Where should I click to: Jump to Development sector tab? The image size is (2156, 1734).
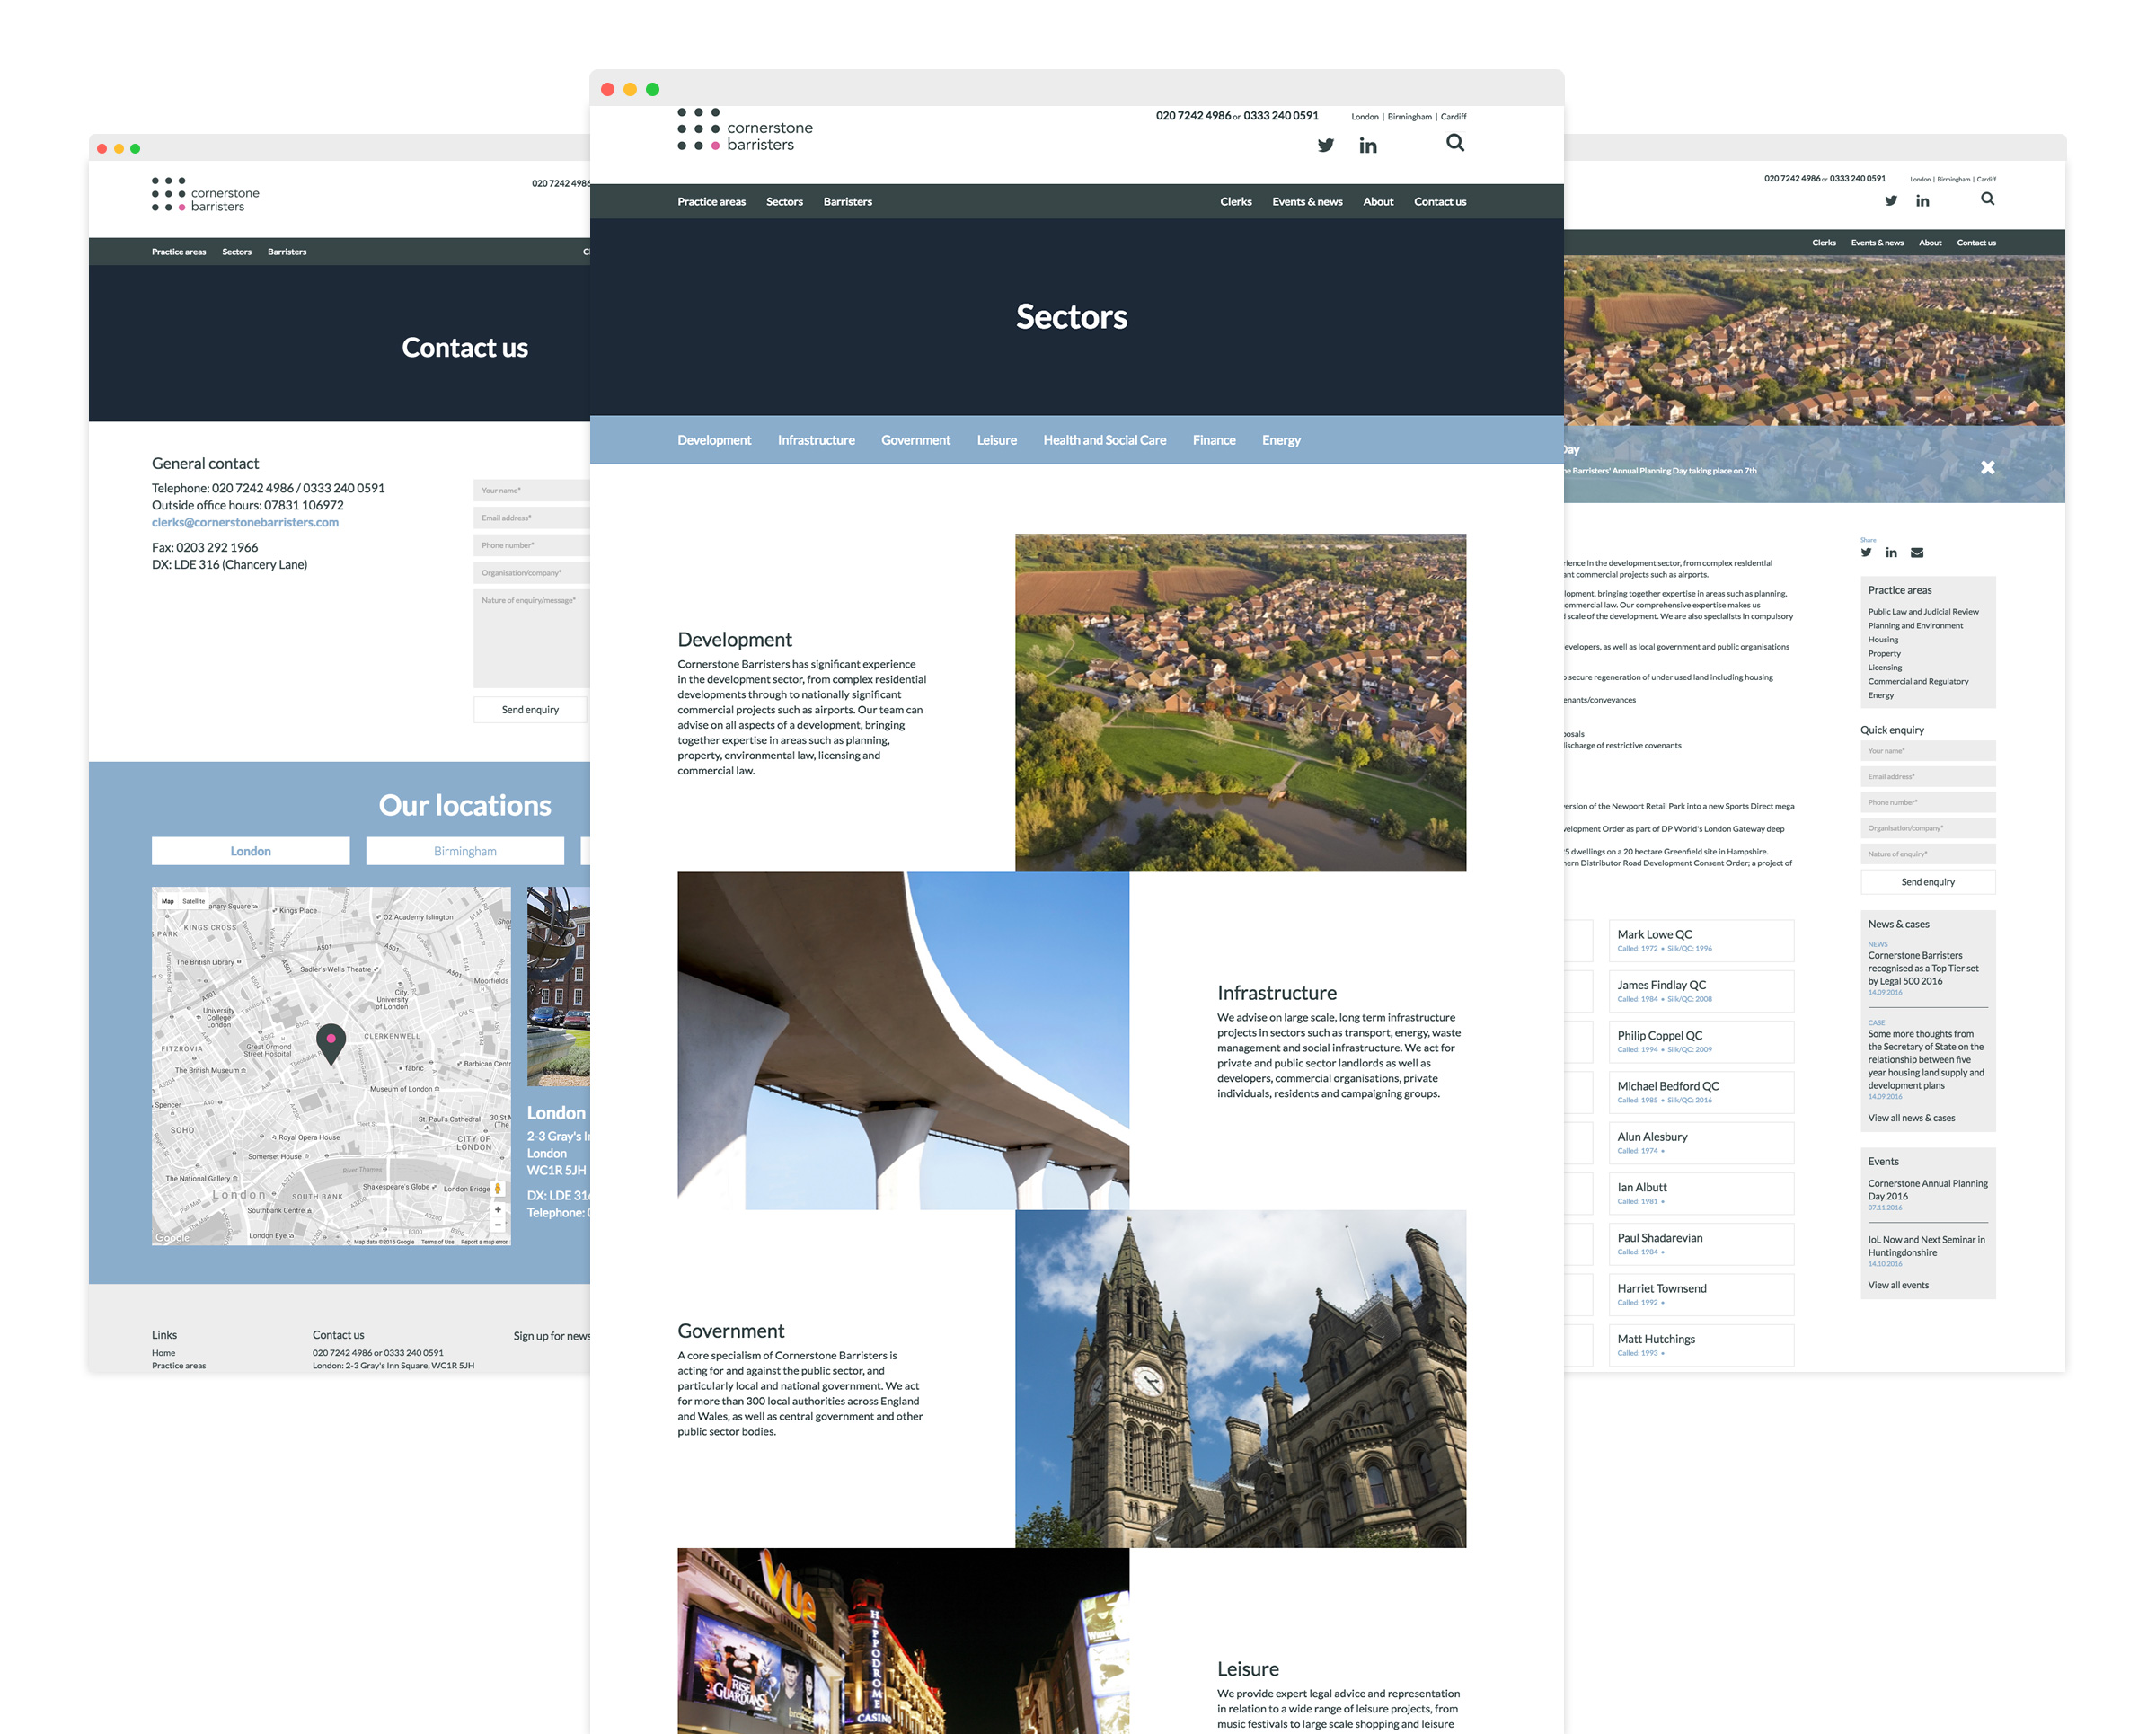point(714,440)
